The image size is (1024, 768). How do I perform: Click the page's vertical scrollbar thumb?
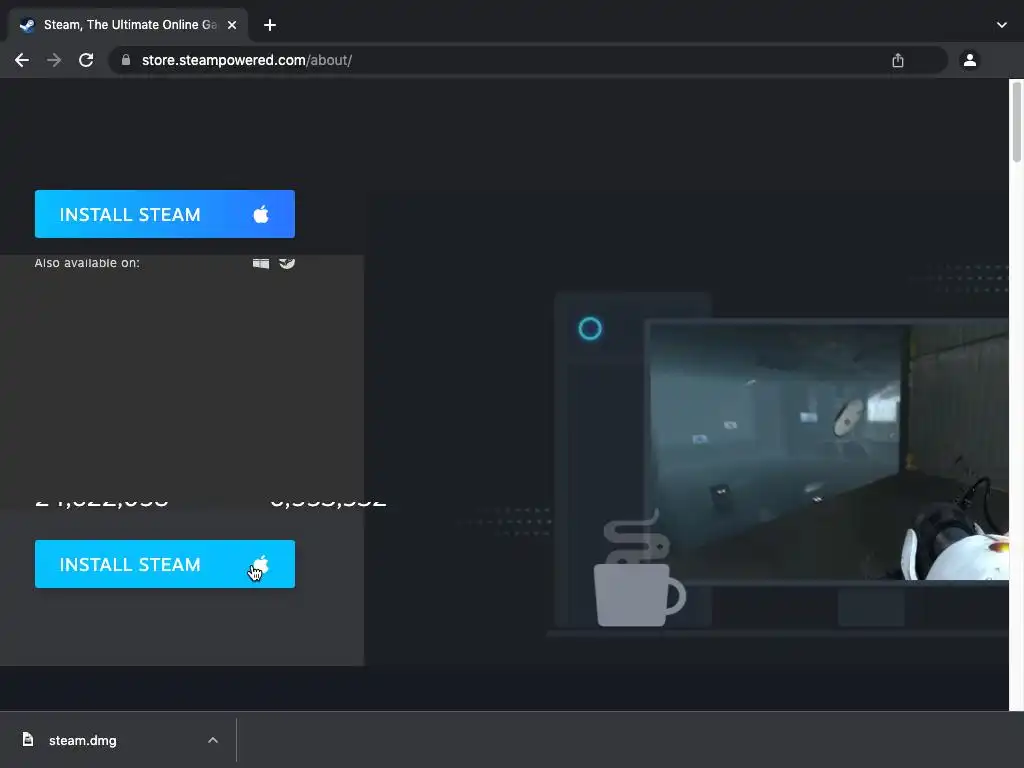tap(1016, 122)
